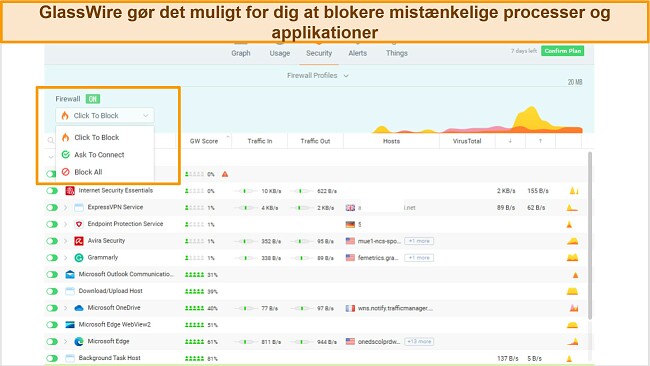Select the Security tab

pyautogui.click(x=319, y=53)
